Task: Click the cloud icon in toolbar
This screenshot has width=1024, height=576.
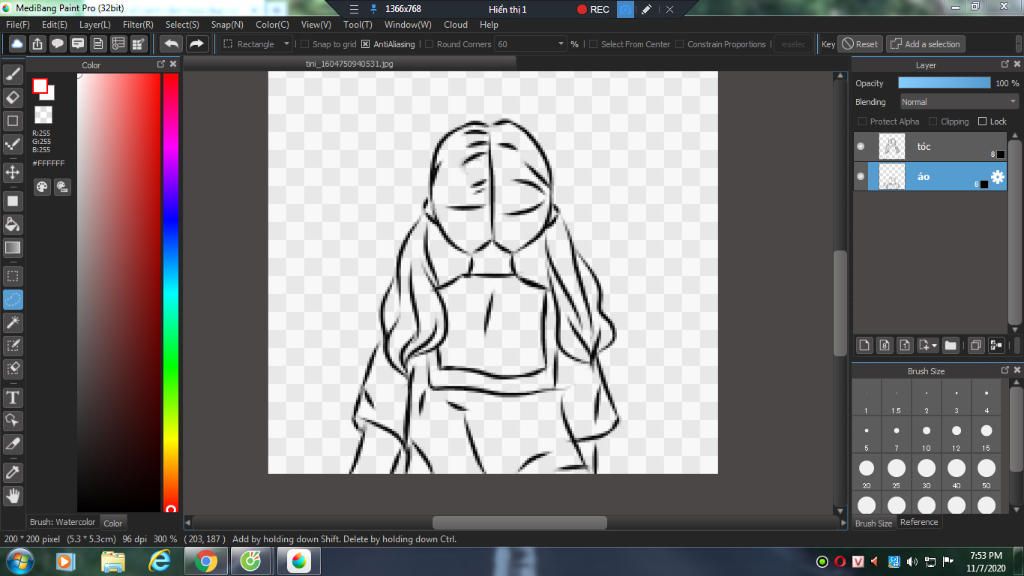Action: pos(17,44)
